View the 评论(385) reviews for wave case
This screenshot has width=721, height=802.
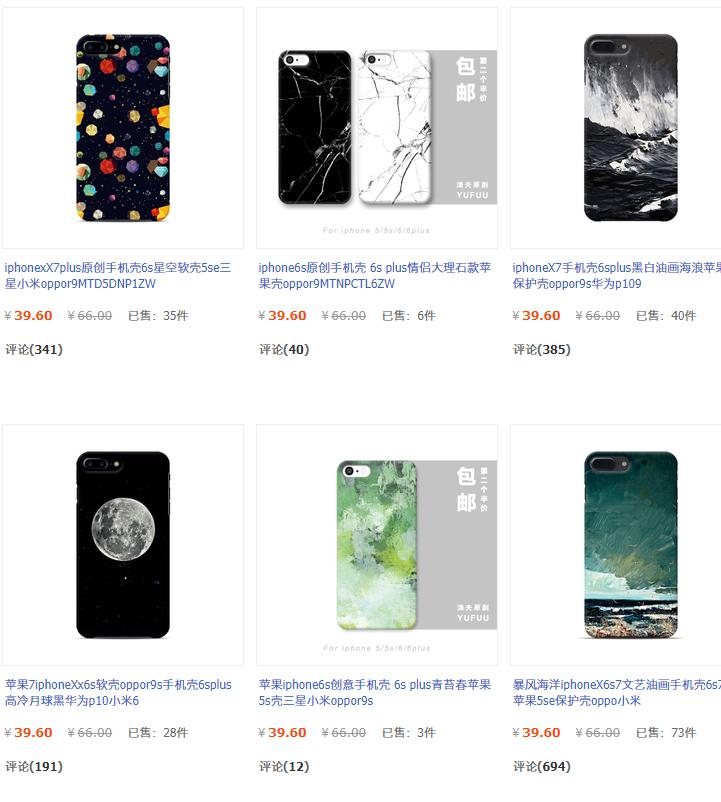click(x=542, y=350)
